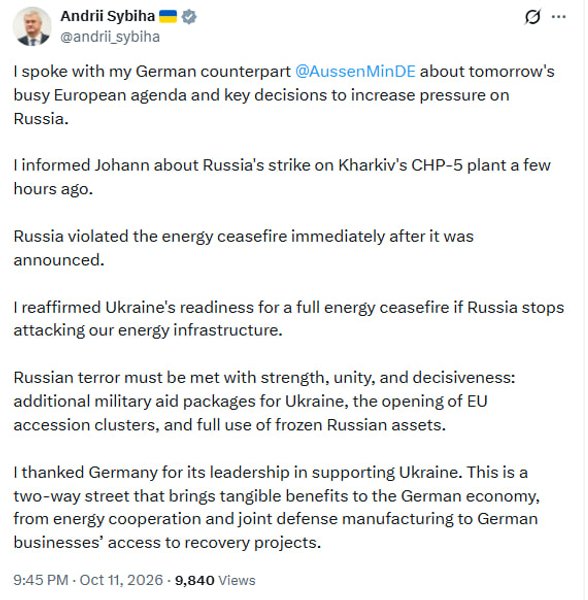Viewport: 588px width, 600px height.
Task: Click the 9,840 view count number
Action: (x=194, y=580)
